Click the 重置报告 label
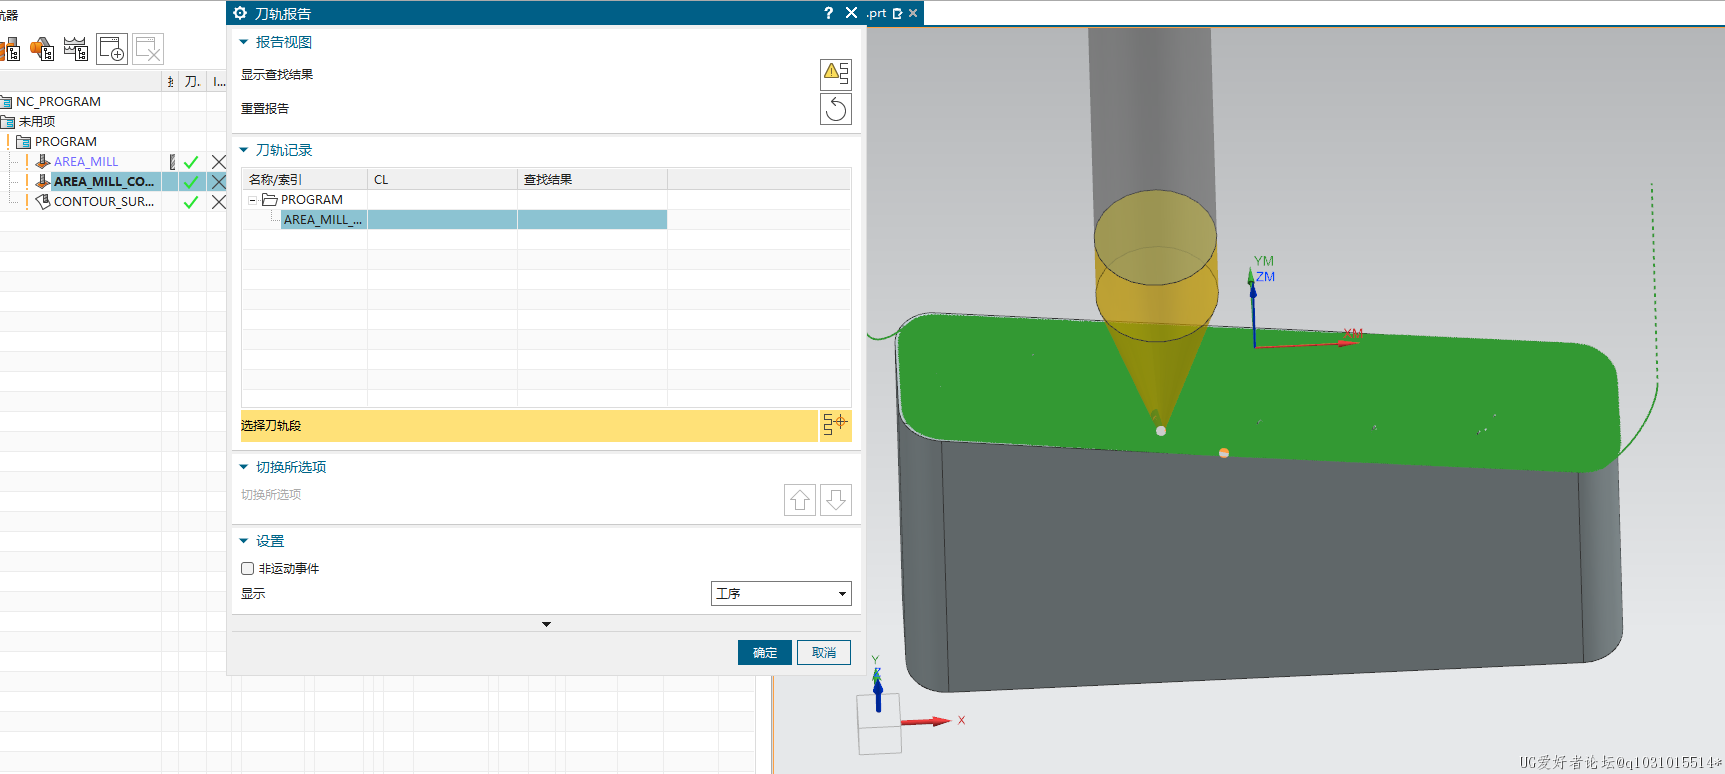 [265, 108]
